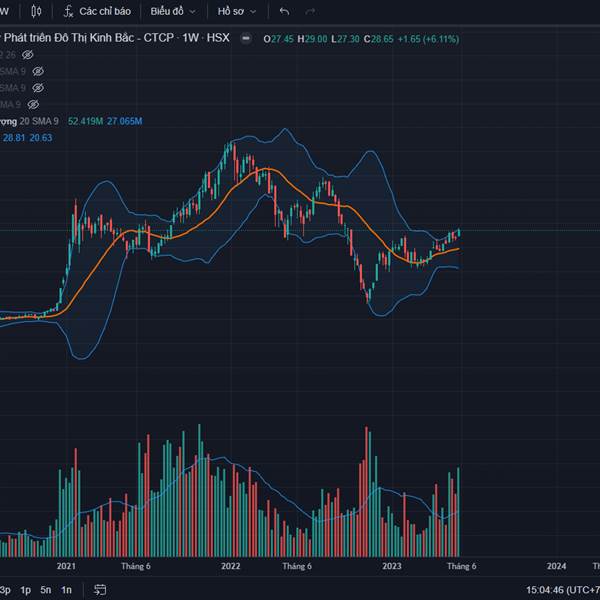
Task: Unhide the SMA 9 indicator directly below the '26' row
Action: (x=38, y=71)
